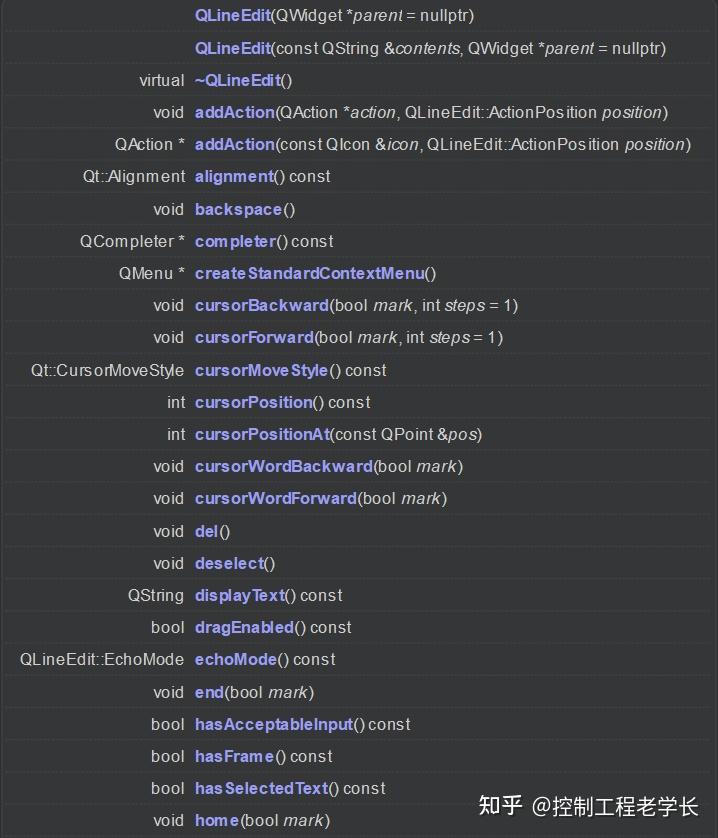Click the displayText function link
The image size is (718, 838).
coord(240,595)
